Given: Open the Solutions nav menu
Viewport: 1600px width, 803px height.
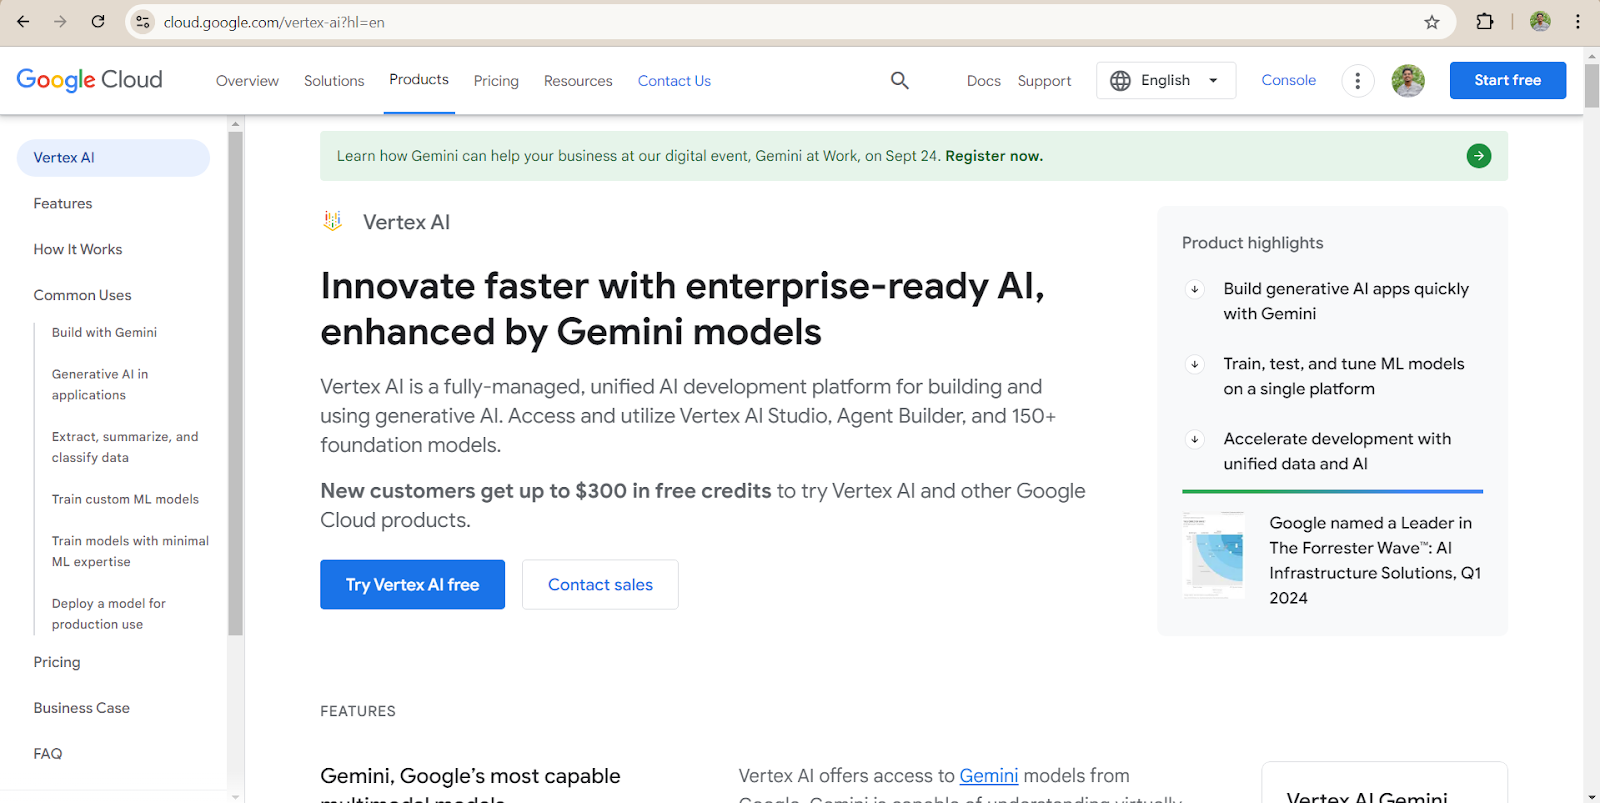Looking at the screenshot, I should 334,81.
